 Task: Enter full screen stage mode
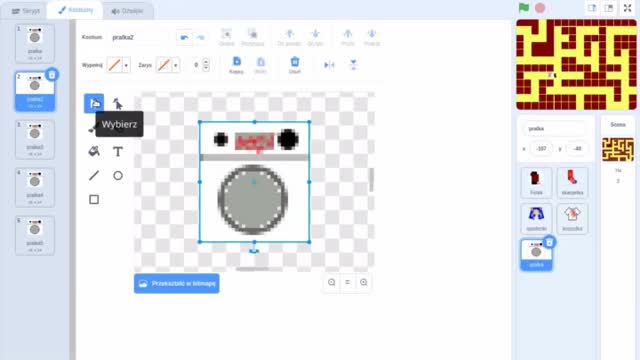click(x=627, y=8)
